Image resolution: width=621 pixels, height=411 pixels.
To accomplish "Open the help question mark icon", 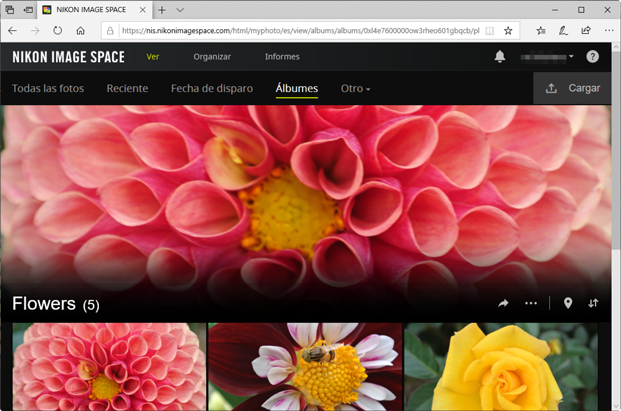I will (x=593, y=57).
